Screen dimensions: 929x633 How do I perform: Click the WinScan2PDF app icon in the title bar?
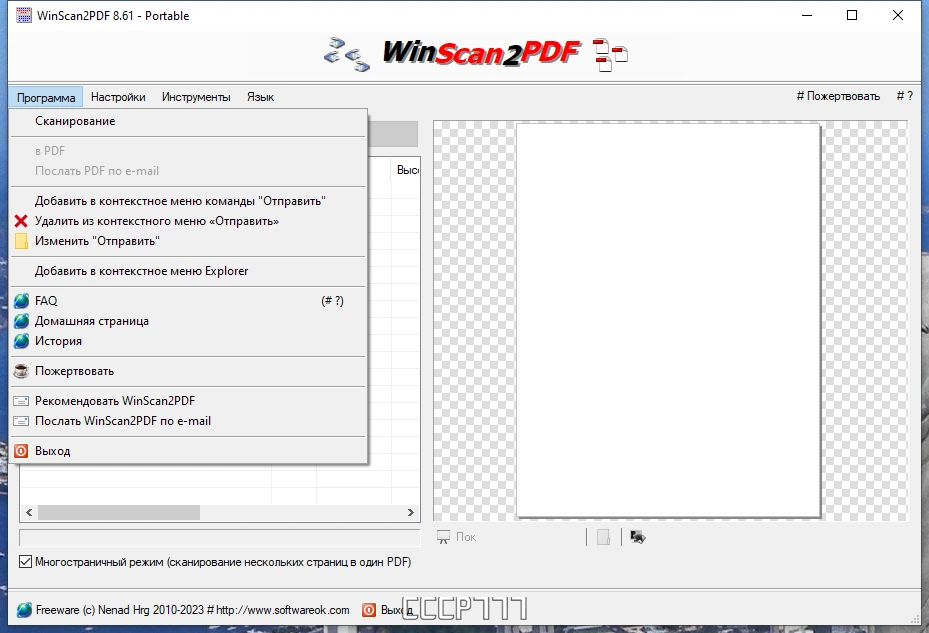(24, 15)
